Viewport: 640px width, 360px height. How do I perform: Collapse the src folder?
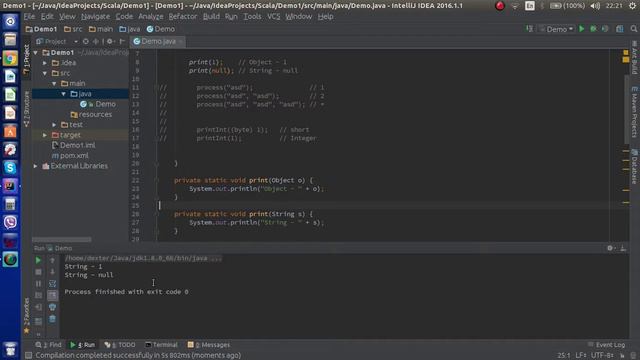click(45, 73)
